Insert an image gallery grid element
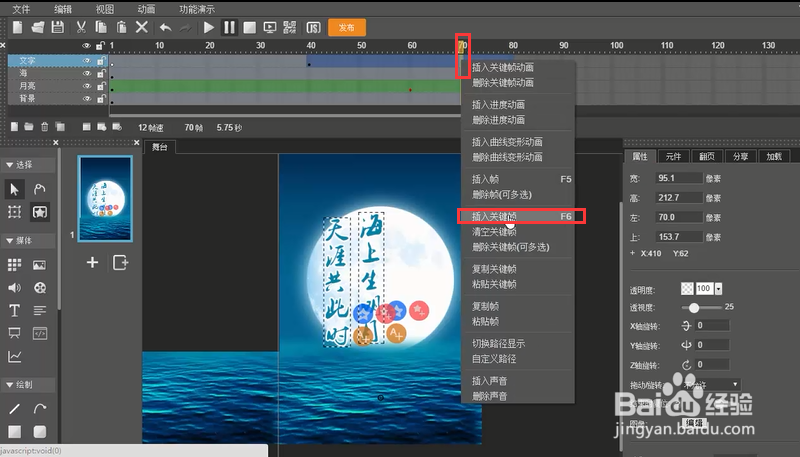The width and height of the screenshot is (800, 457). 14,264
